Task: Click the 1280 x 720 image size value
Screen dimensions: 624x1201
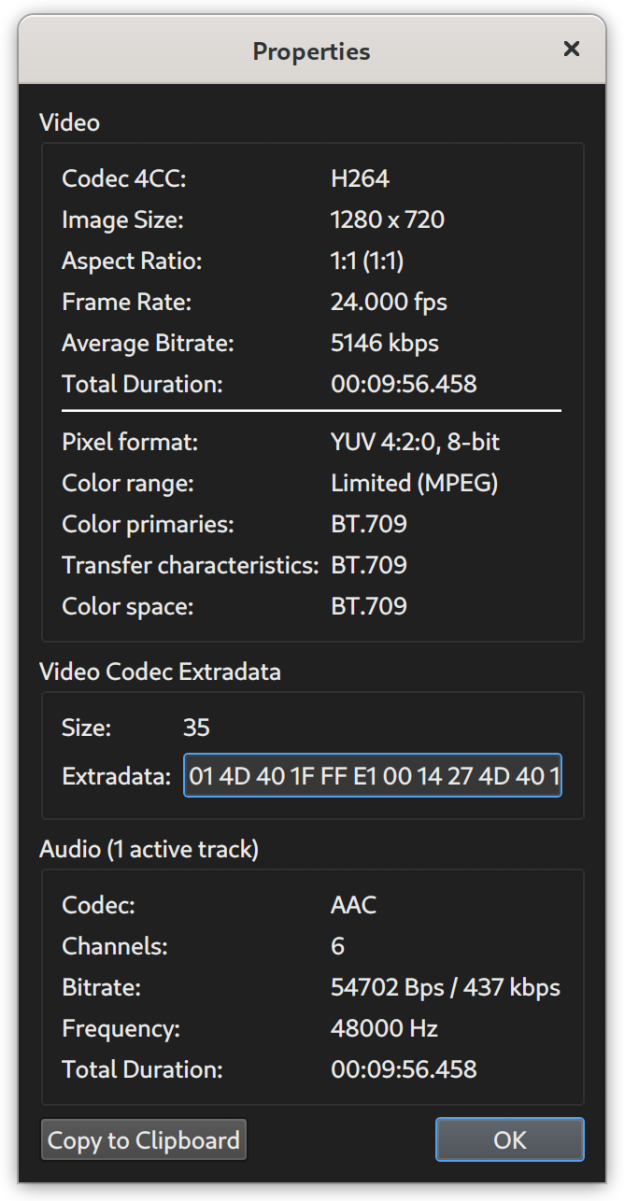Action: 387,220
